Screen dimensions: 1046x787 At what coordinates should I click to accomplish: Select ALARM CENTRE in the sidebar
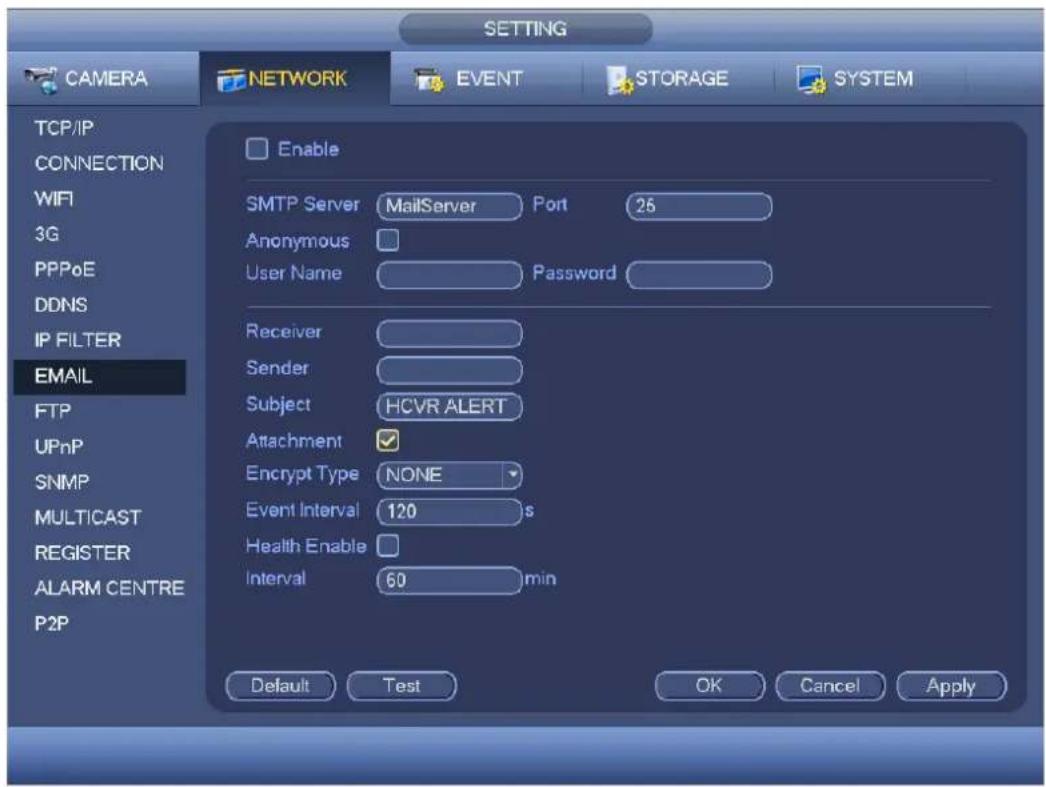click(x=109, y=588)
